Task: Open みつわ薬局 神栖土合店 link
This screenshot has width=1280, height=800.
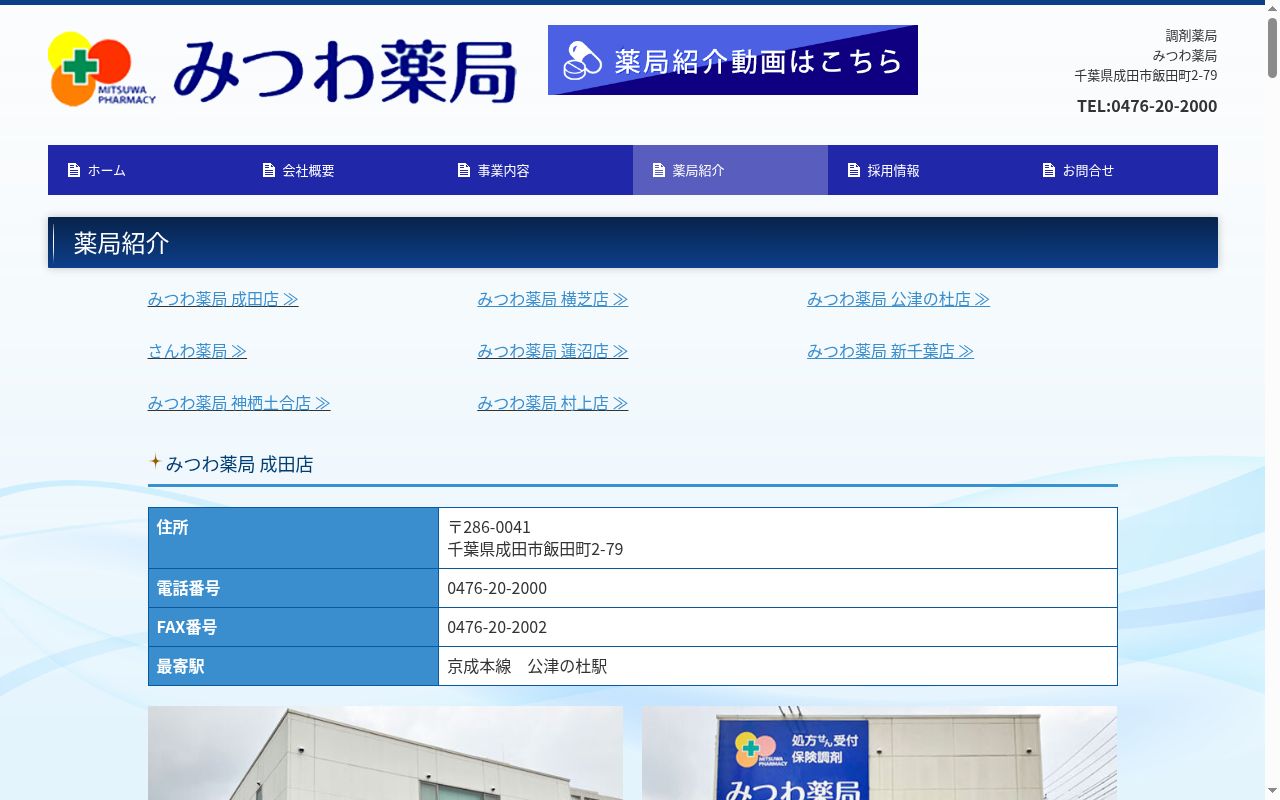Action: click(239, 403)
